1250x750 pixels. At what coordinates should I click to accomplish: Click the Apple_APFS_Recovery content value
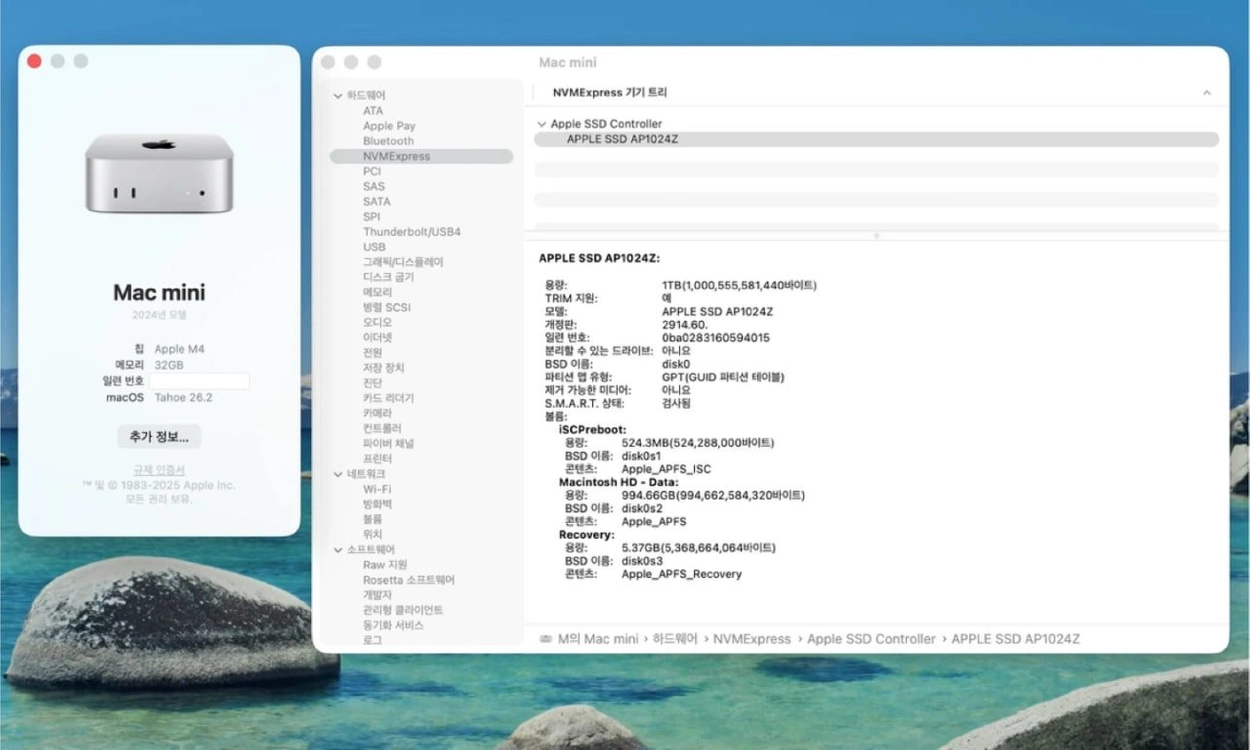[682, 574]
